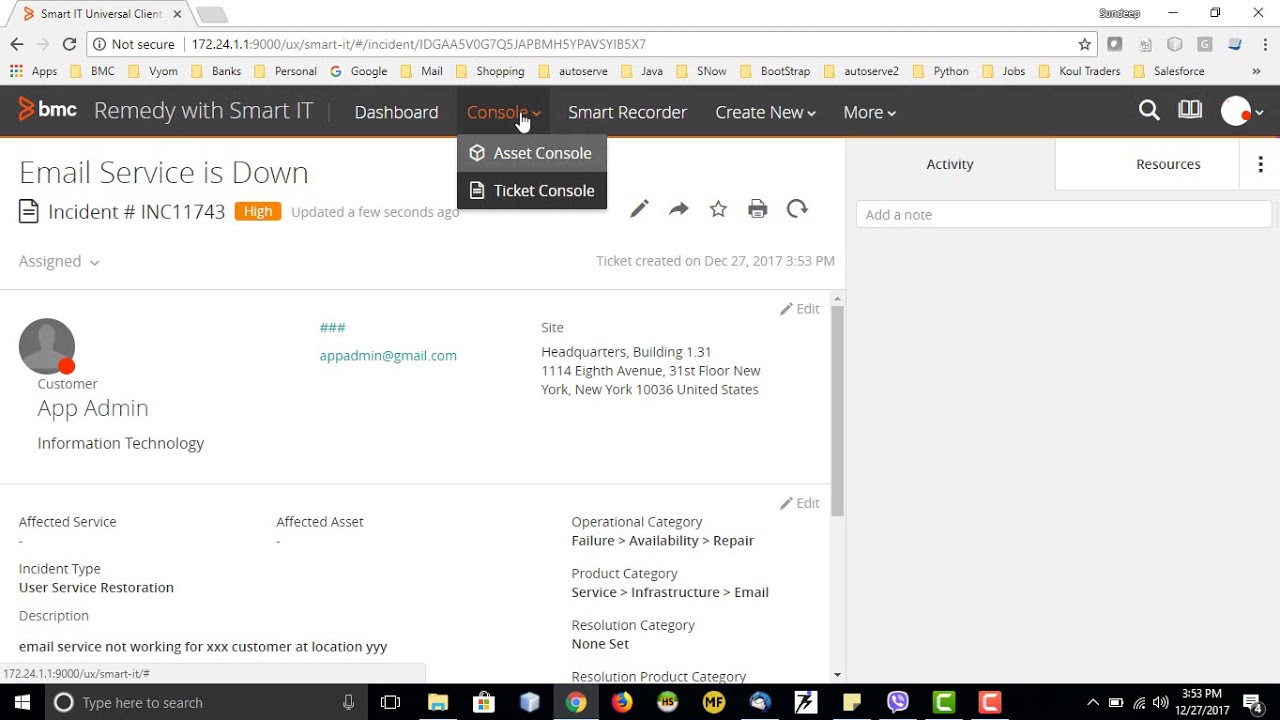1280x720 pixels.
Task: Click the gray G extension icon
Action: pos(1205,44)
